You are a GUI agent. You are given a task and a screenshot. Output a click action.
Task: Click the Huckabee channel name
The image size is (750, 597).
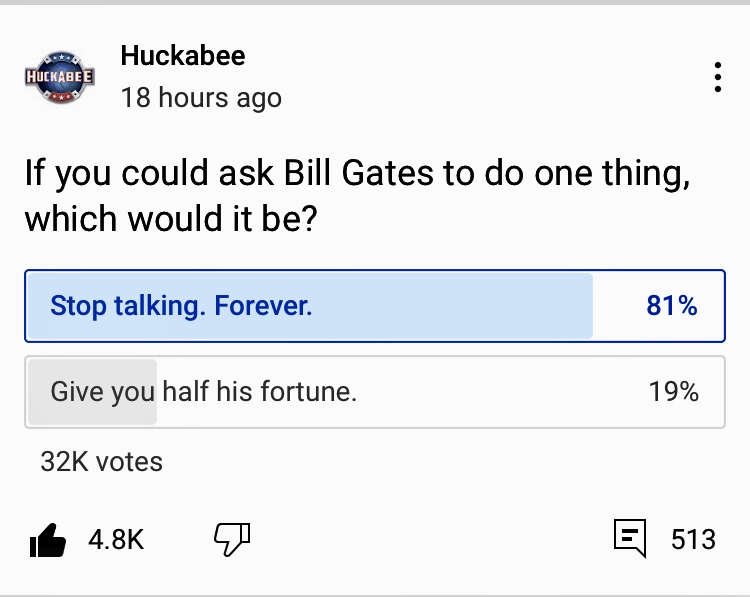coord(182,56)
